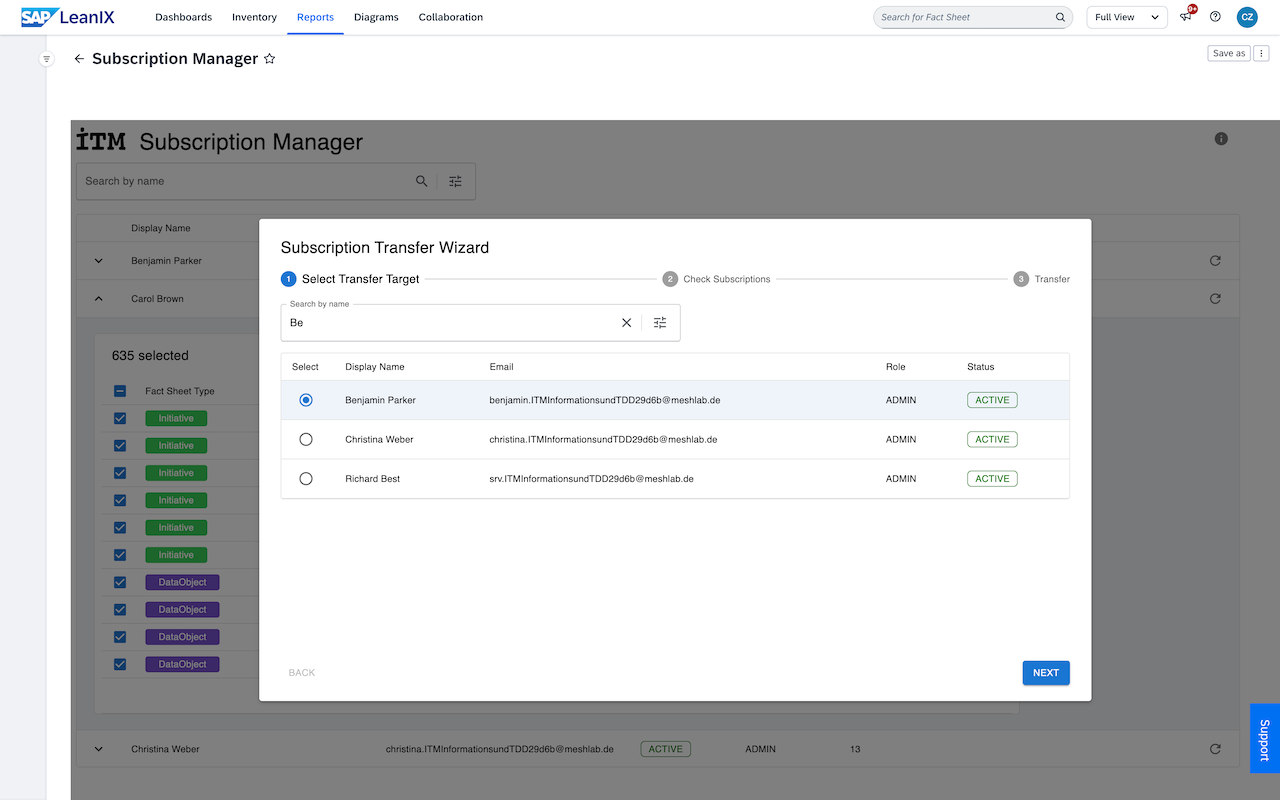Toggle the left sidebar filter icon

point(46,59)
